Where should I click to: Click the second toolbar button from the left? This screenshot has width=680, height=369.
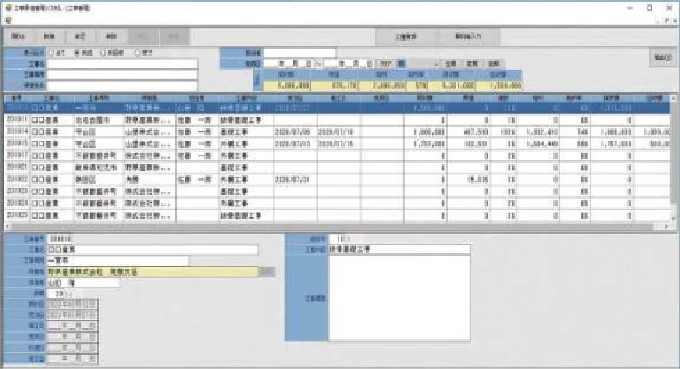49,37
